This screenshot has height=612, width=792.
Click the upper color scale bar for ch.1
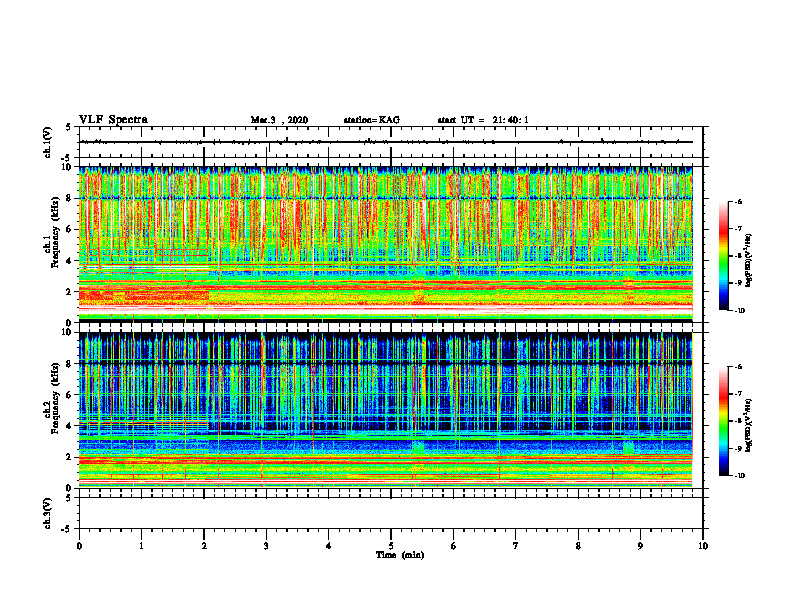click(x=723, y=256)
